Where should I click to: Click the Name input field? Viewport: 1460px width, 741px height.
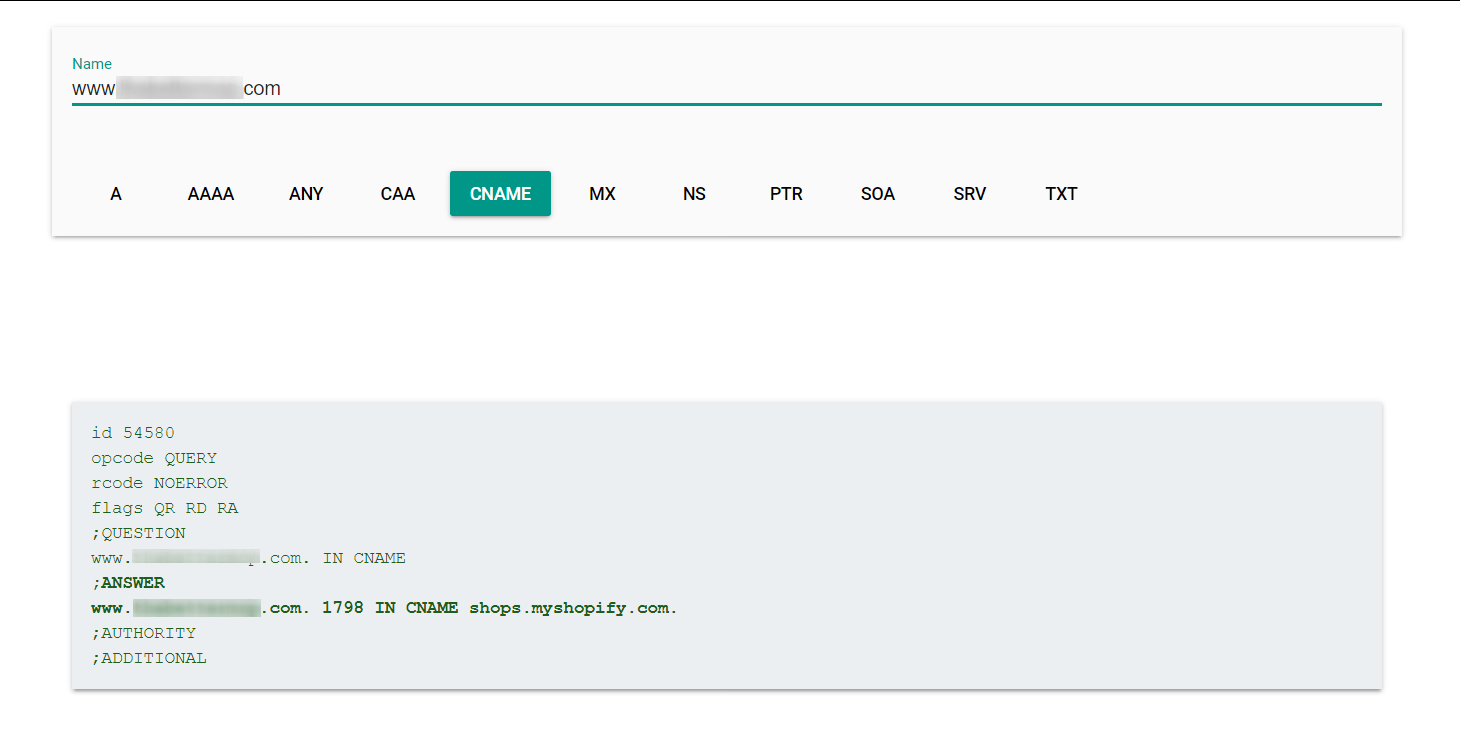pos(726,89)
